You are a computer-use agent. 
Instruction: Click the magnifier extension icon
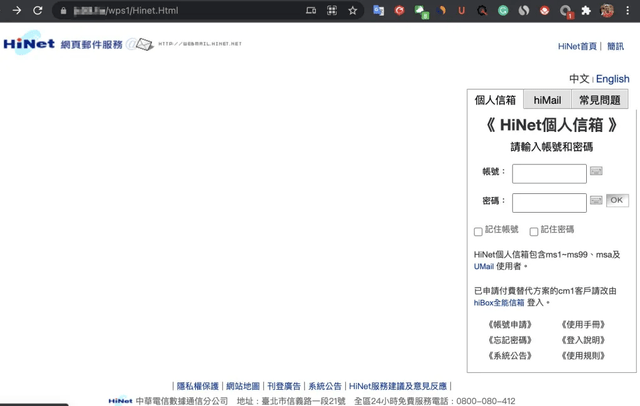482,11
